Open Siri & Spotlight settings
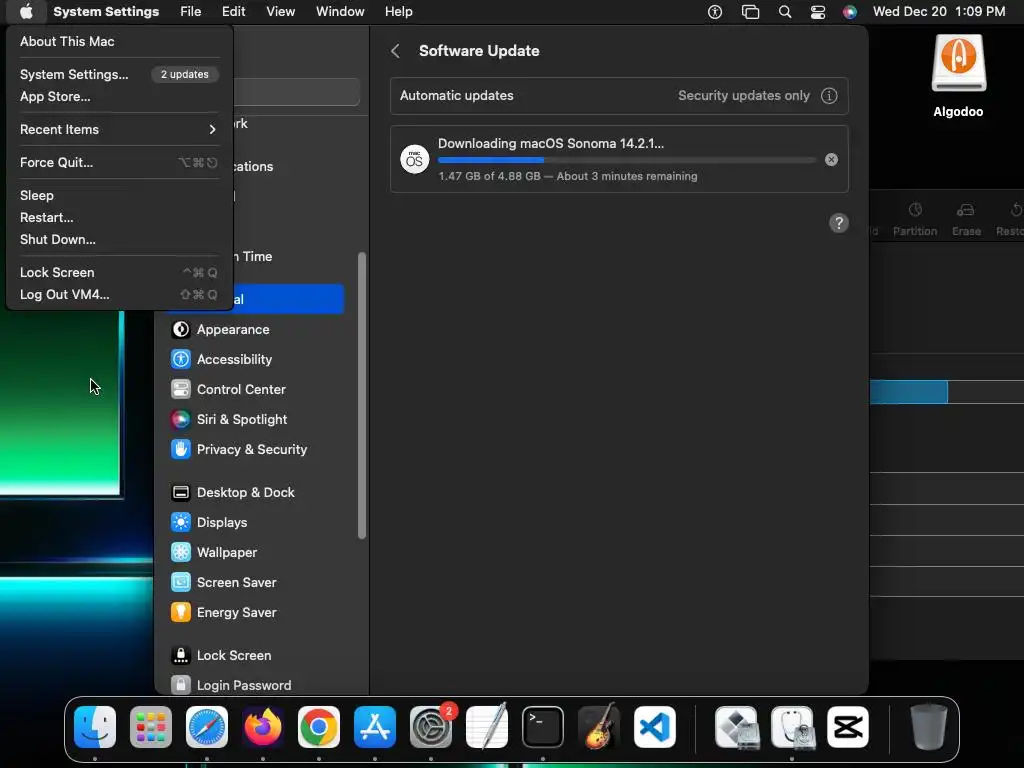Image resolution: width=1024 pixels, height=768 pixels. coord(255,420)
